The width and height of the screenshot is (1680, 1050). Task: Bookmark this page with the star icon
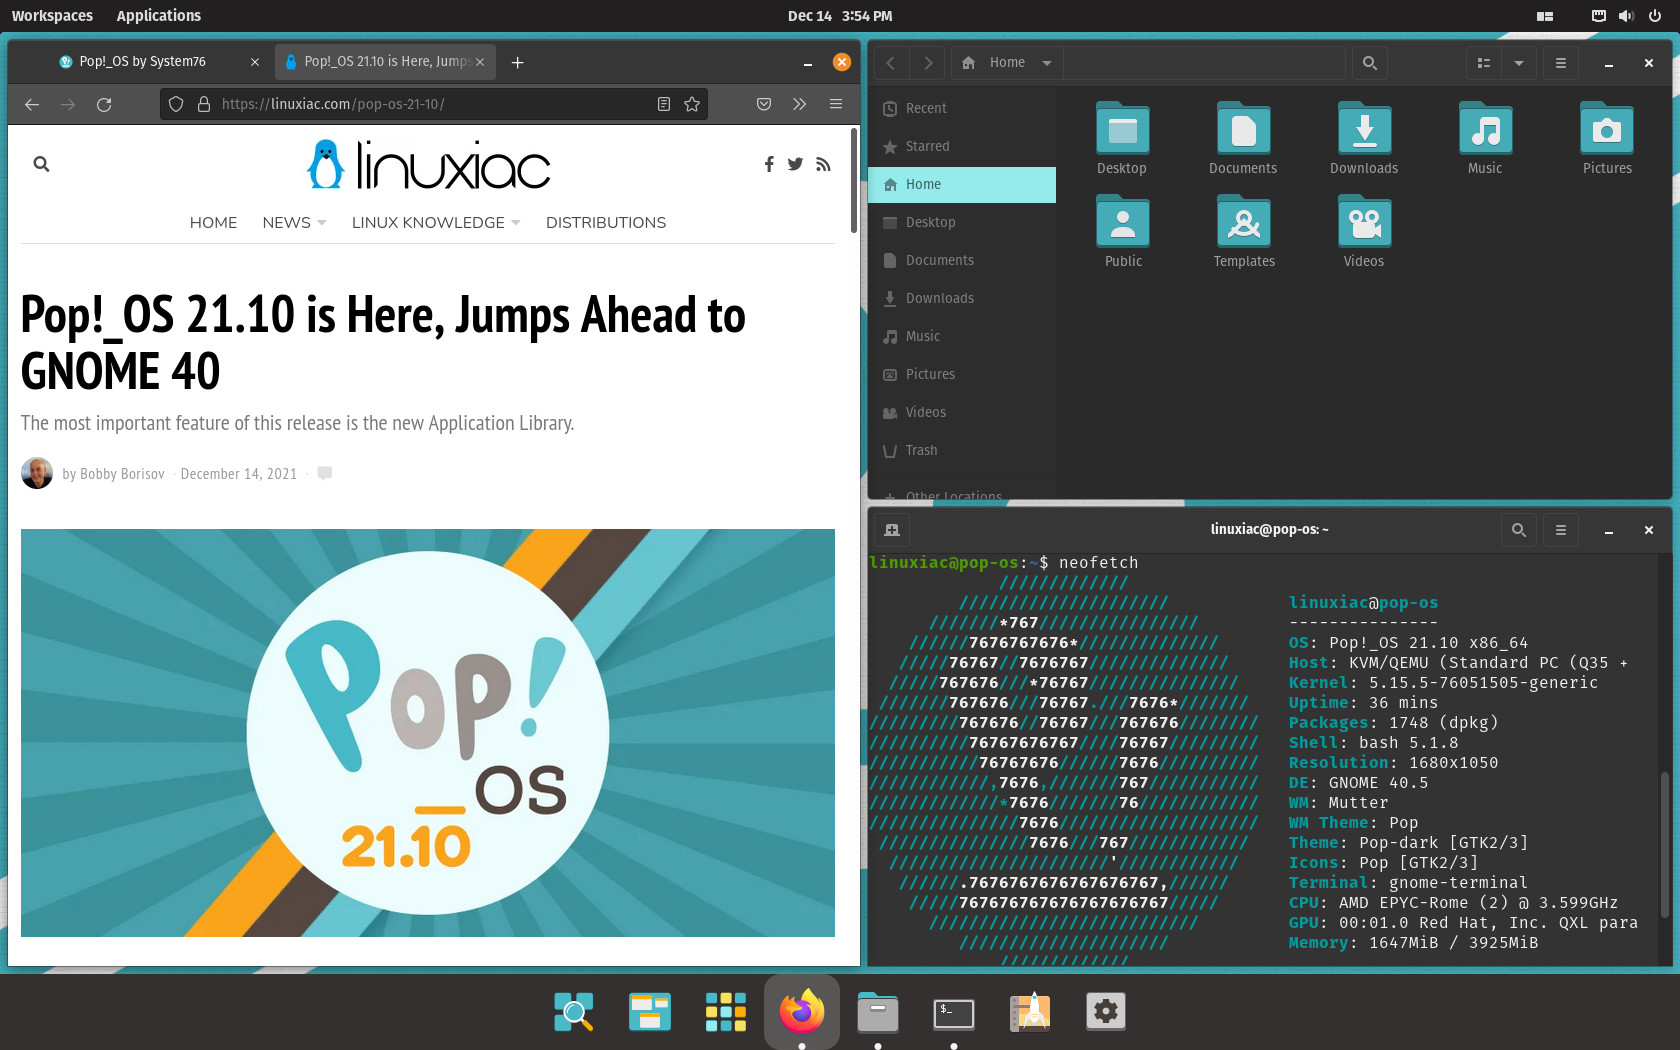pos(692,104)
